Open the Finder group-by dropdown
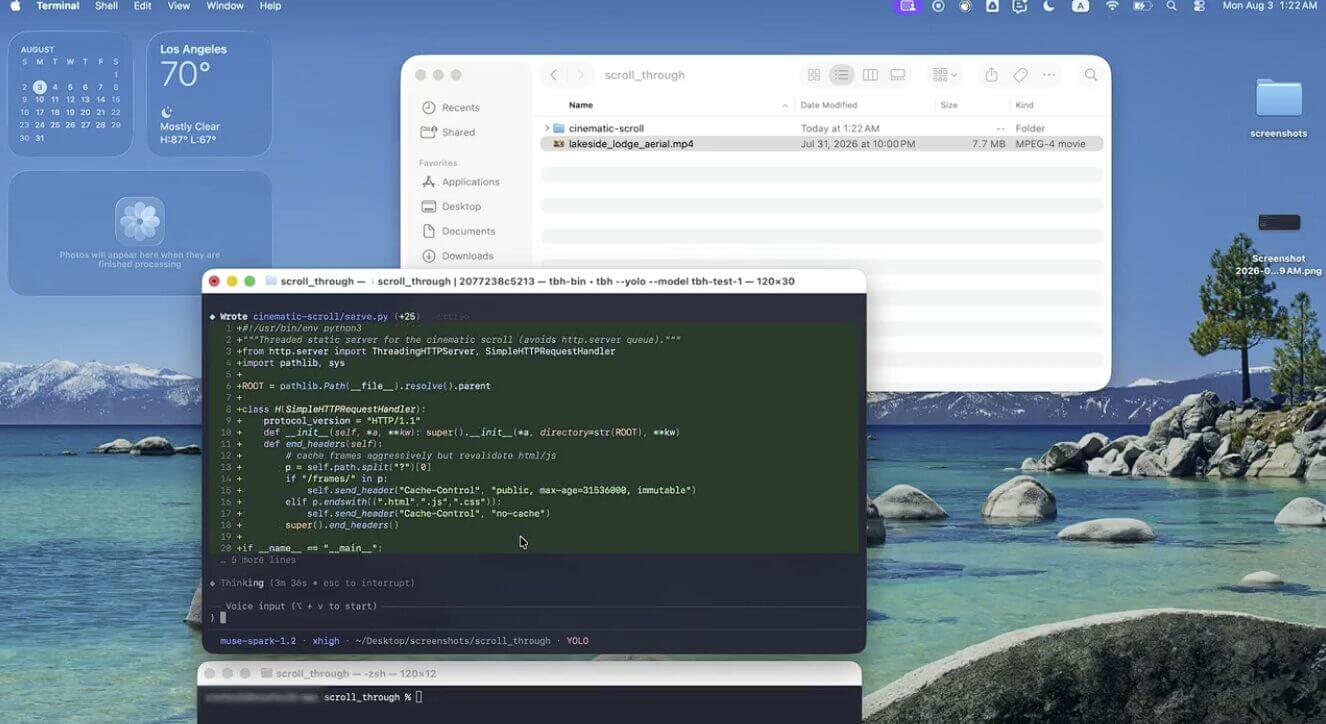Viewport: 1326px width, 724px height. pos(944,75)
